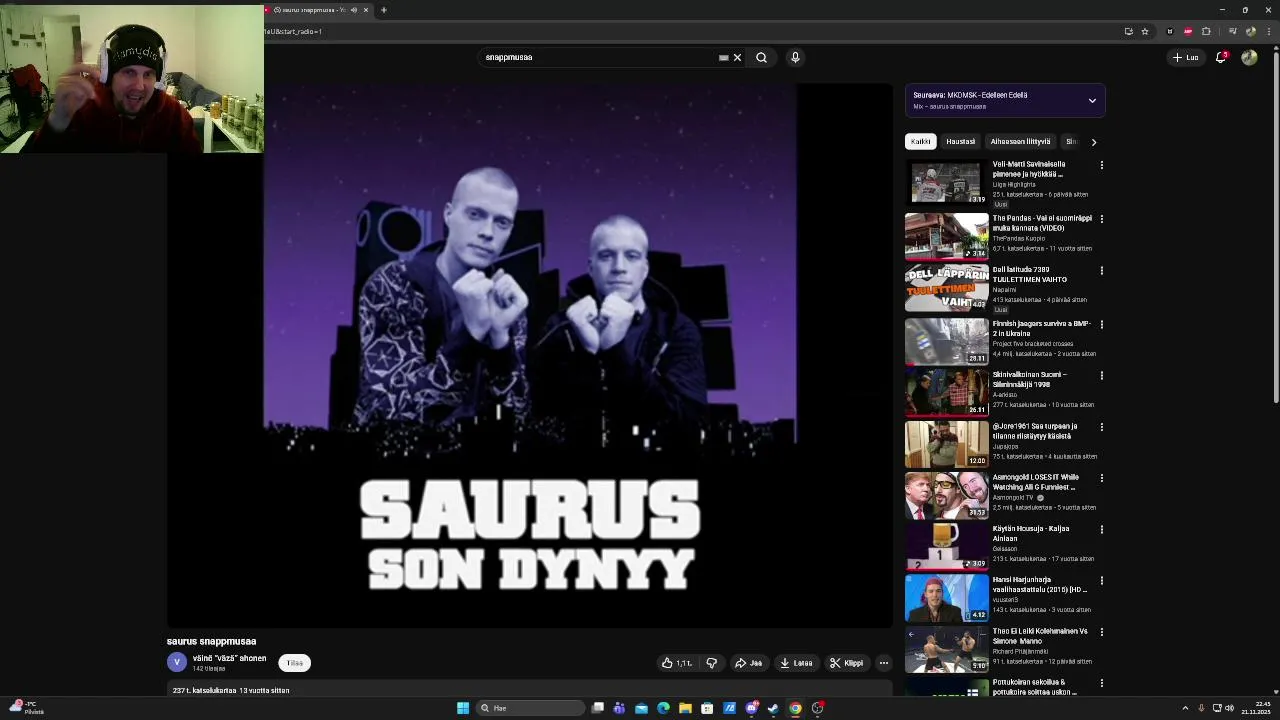
Task: Open options menu for Asmongold video
Action: click(1102, 478)
